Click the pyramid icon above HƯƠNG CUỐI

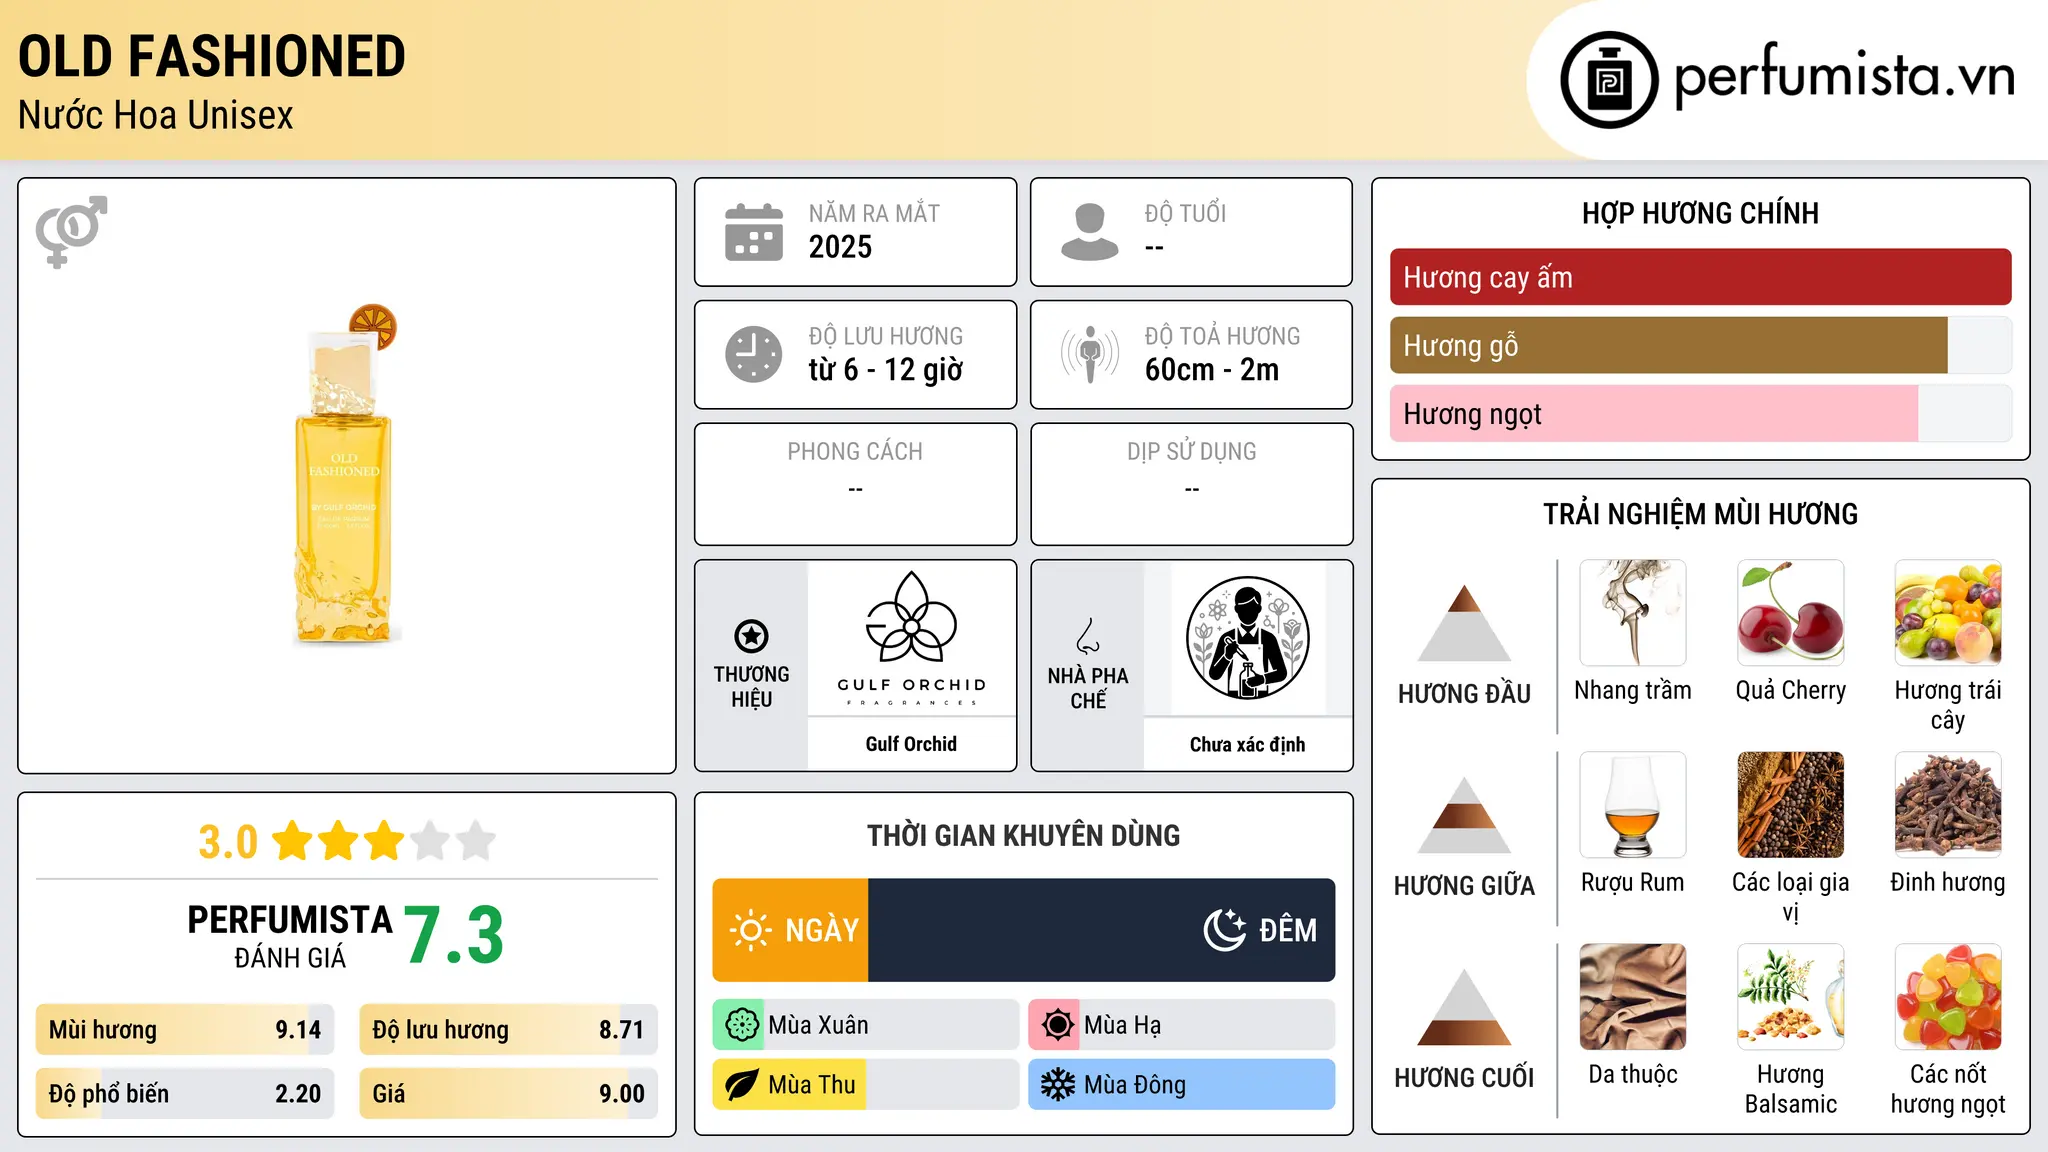(x=1464, y=1007)
